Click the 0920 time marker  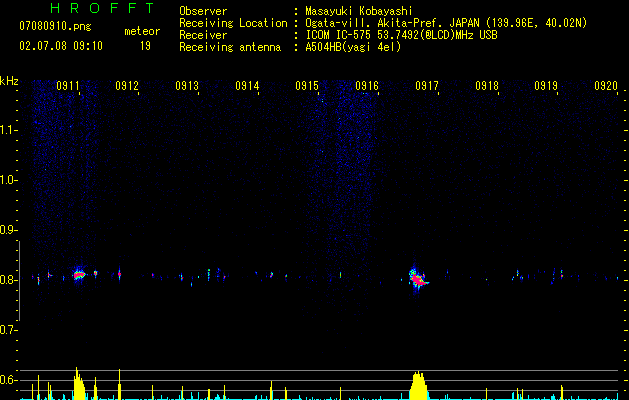tap(606, 86)
